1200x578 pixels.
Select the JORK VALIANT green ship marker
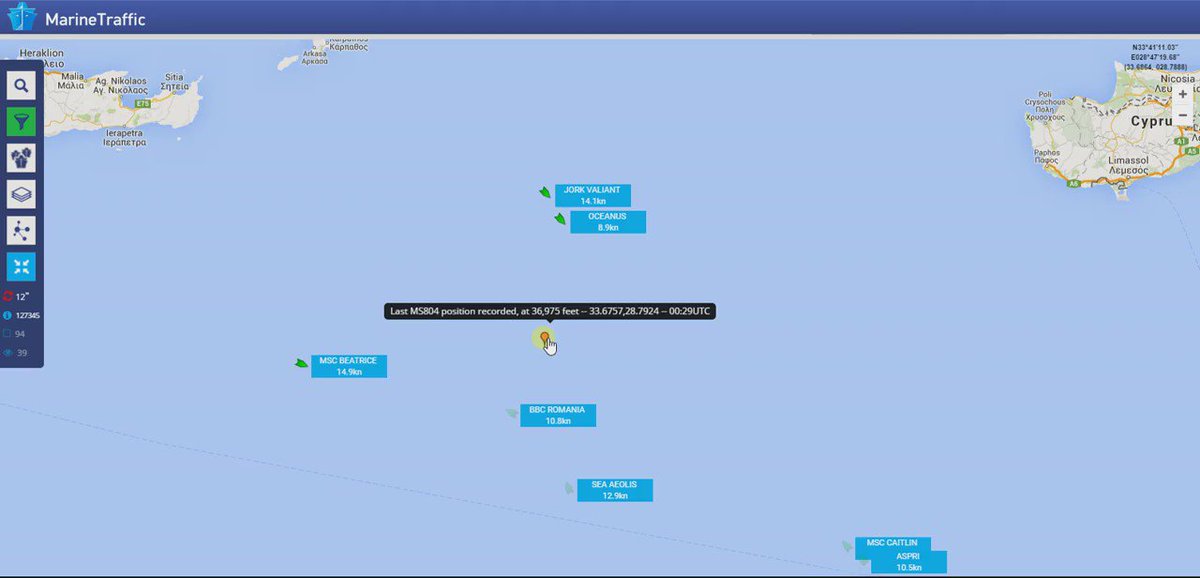coord(543,191)
